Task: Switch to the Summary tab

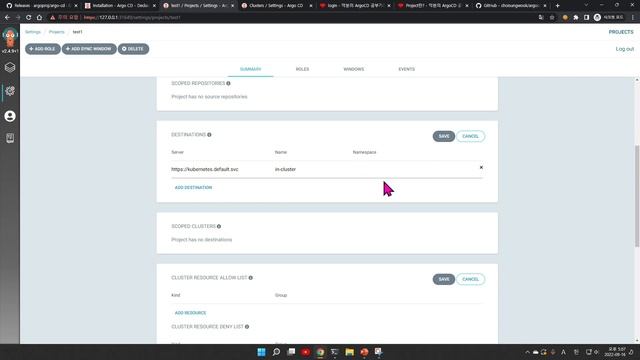Action: tap(251, 69)
